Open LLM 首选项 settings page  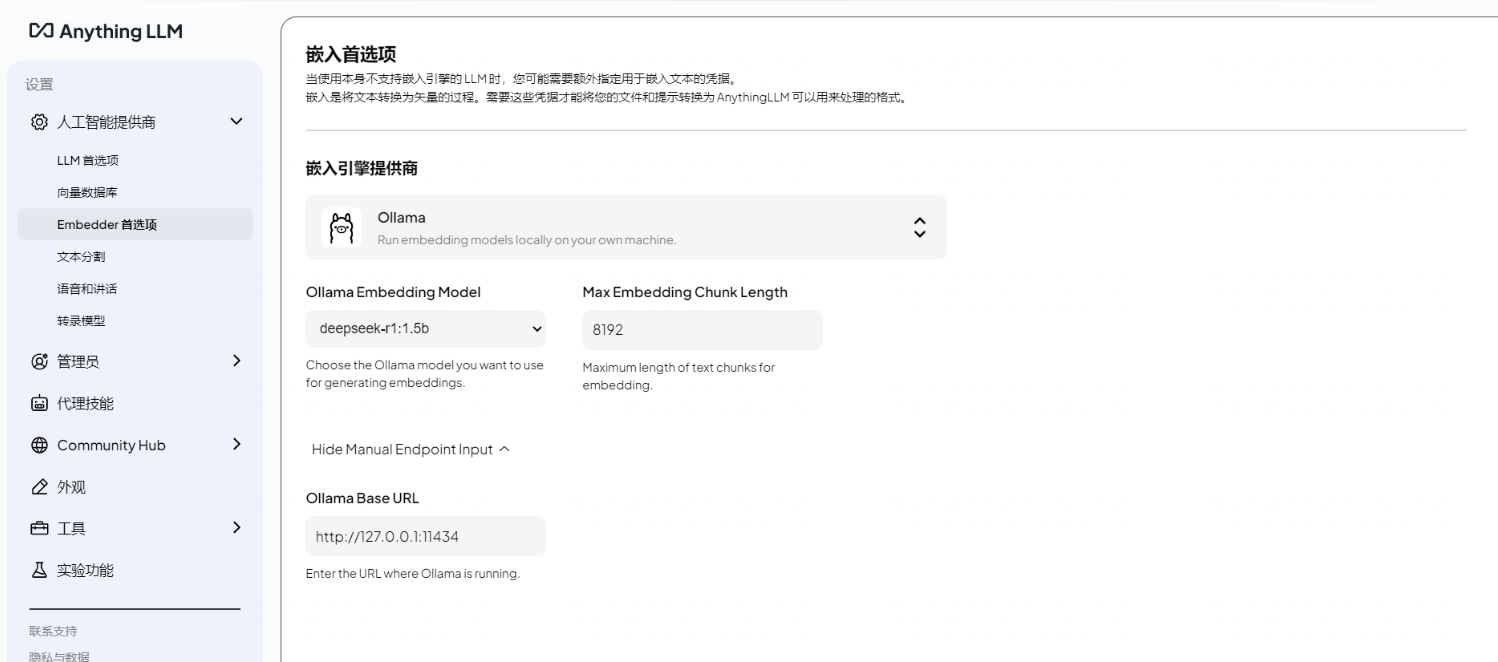[88, 160]
